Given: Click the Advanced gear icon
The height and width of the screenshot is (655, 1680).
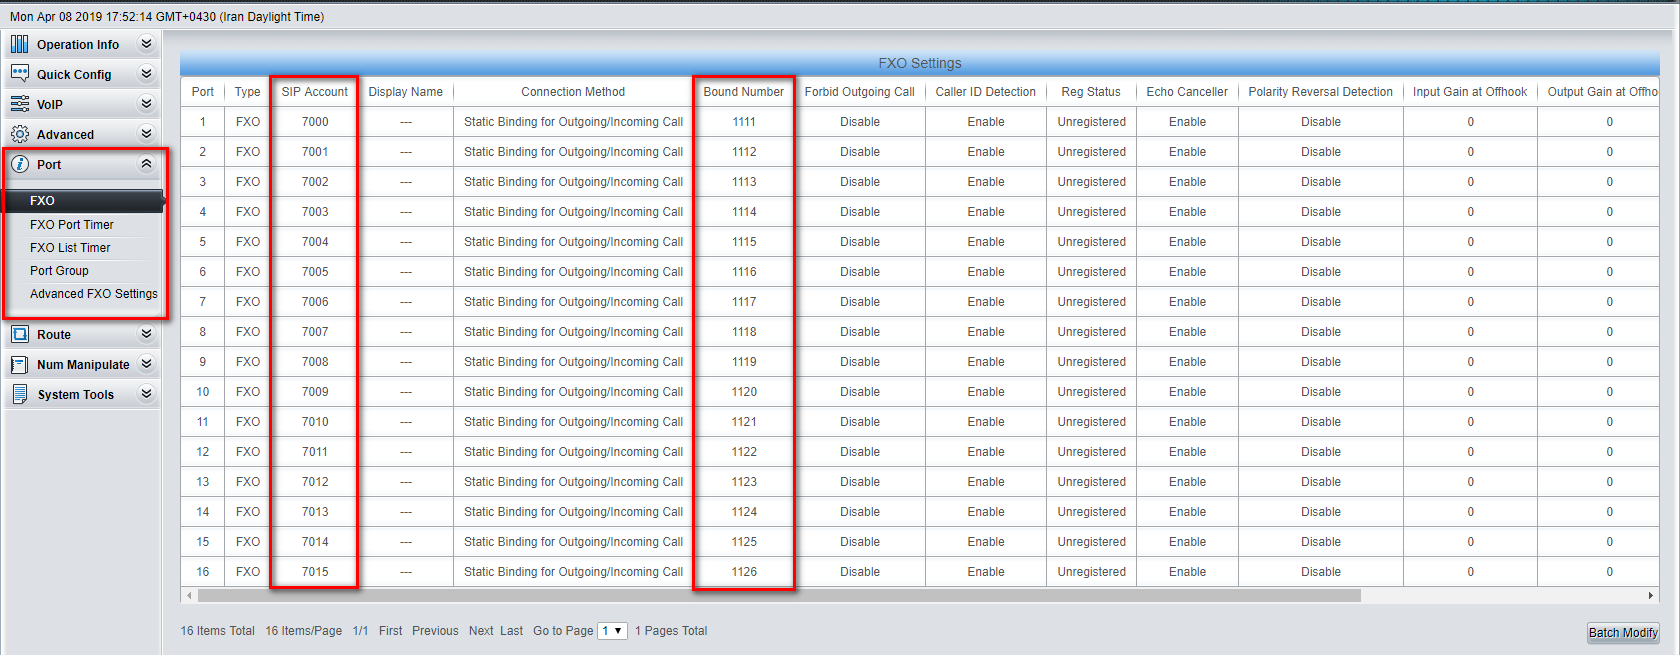Looking at the screenshot, I should [19, 134].
